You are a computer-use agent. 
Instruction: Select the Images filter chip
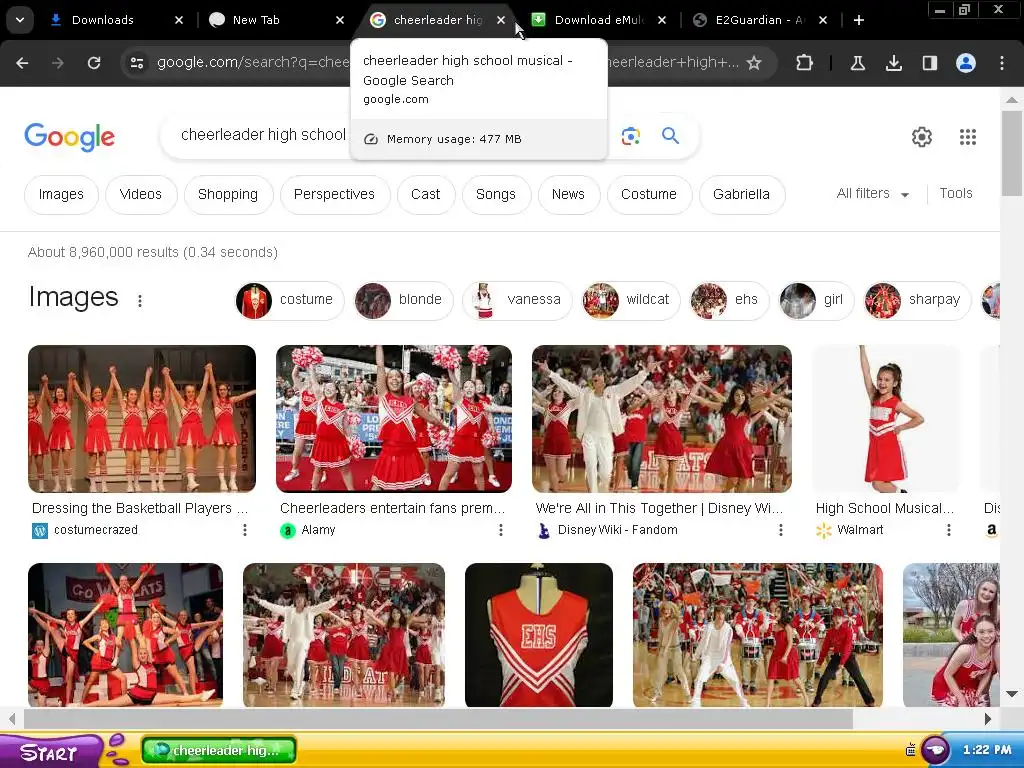click(61, 195)
